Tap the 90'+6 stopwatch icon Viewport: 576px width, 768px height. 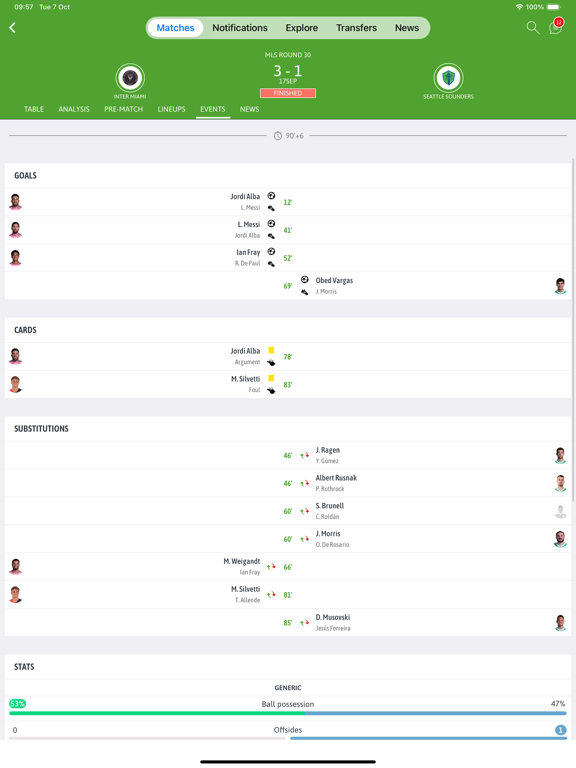point(278,136)
